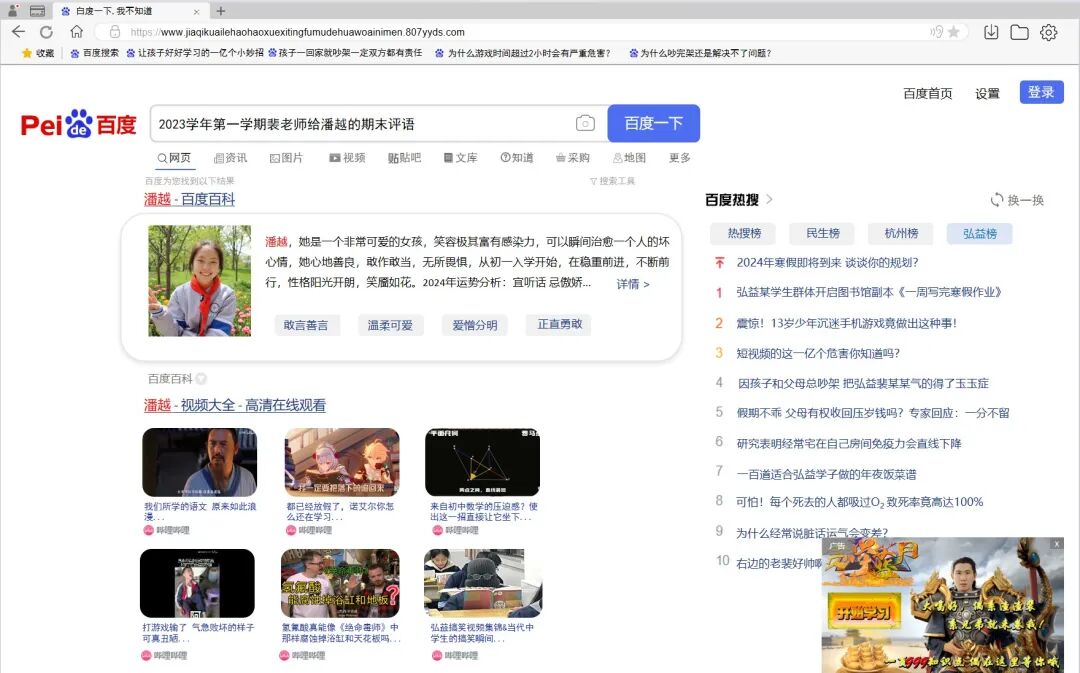Screen dimensions: 1080x673
Task: Open downloads icon in toolbar
Action: click(x=990, y=32)
